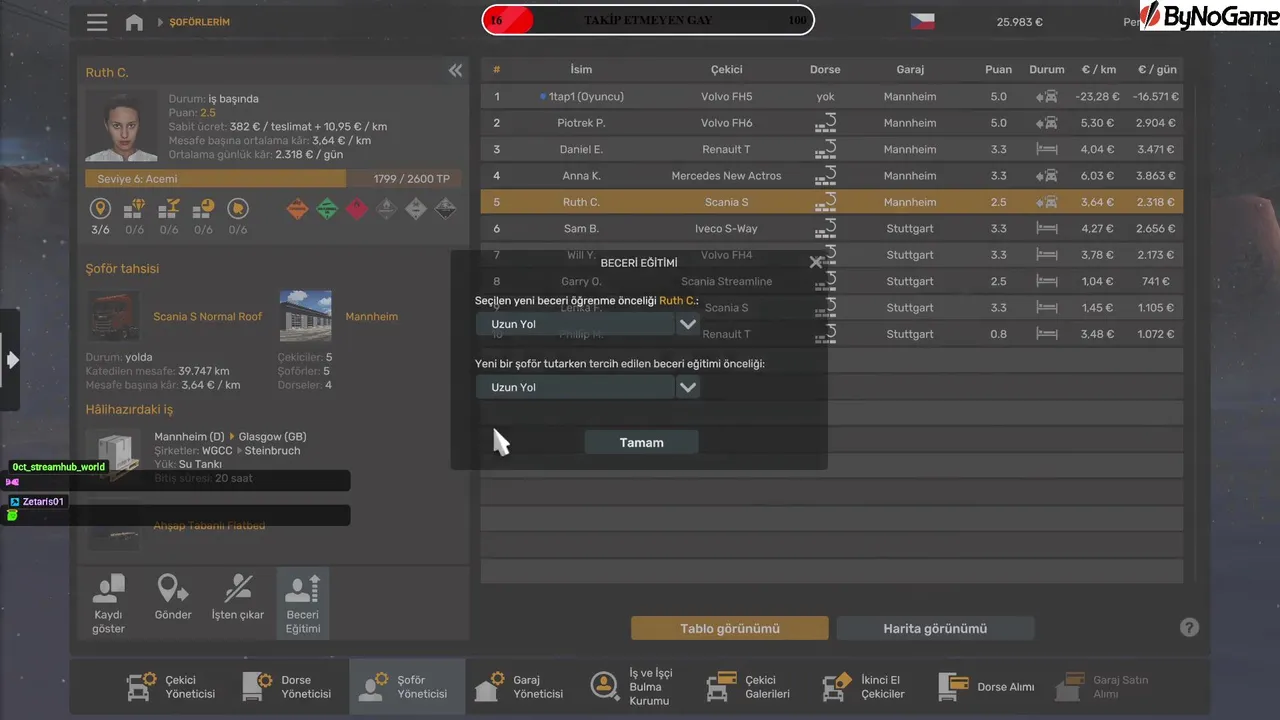Viewport: 1280px width, 720px height.
Task: Click the Gönder icon button
Action: [x=173, y=604]
